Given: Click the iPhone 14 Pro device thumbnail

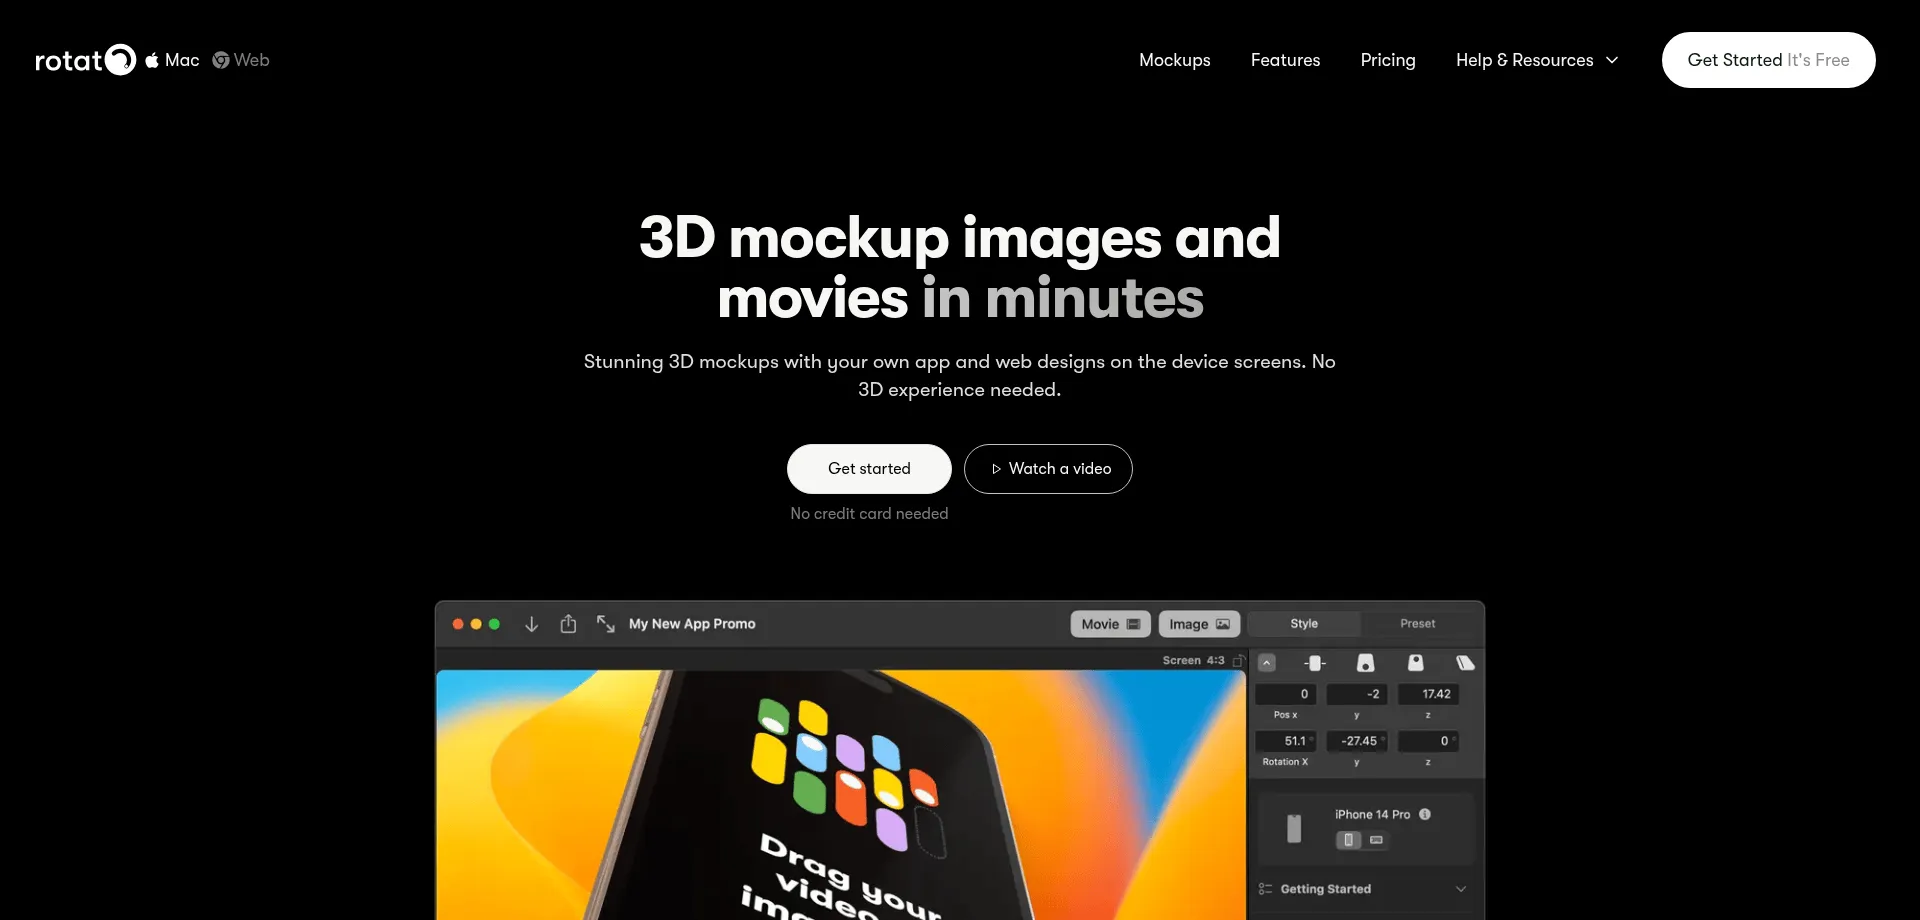Looking at the screenshot, I should [1294, 828].
